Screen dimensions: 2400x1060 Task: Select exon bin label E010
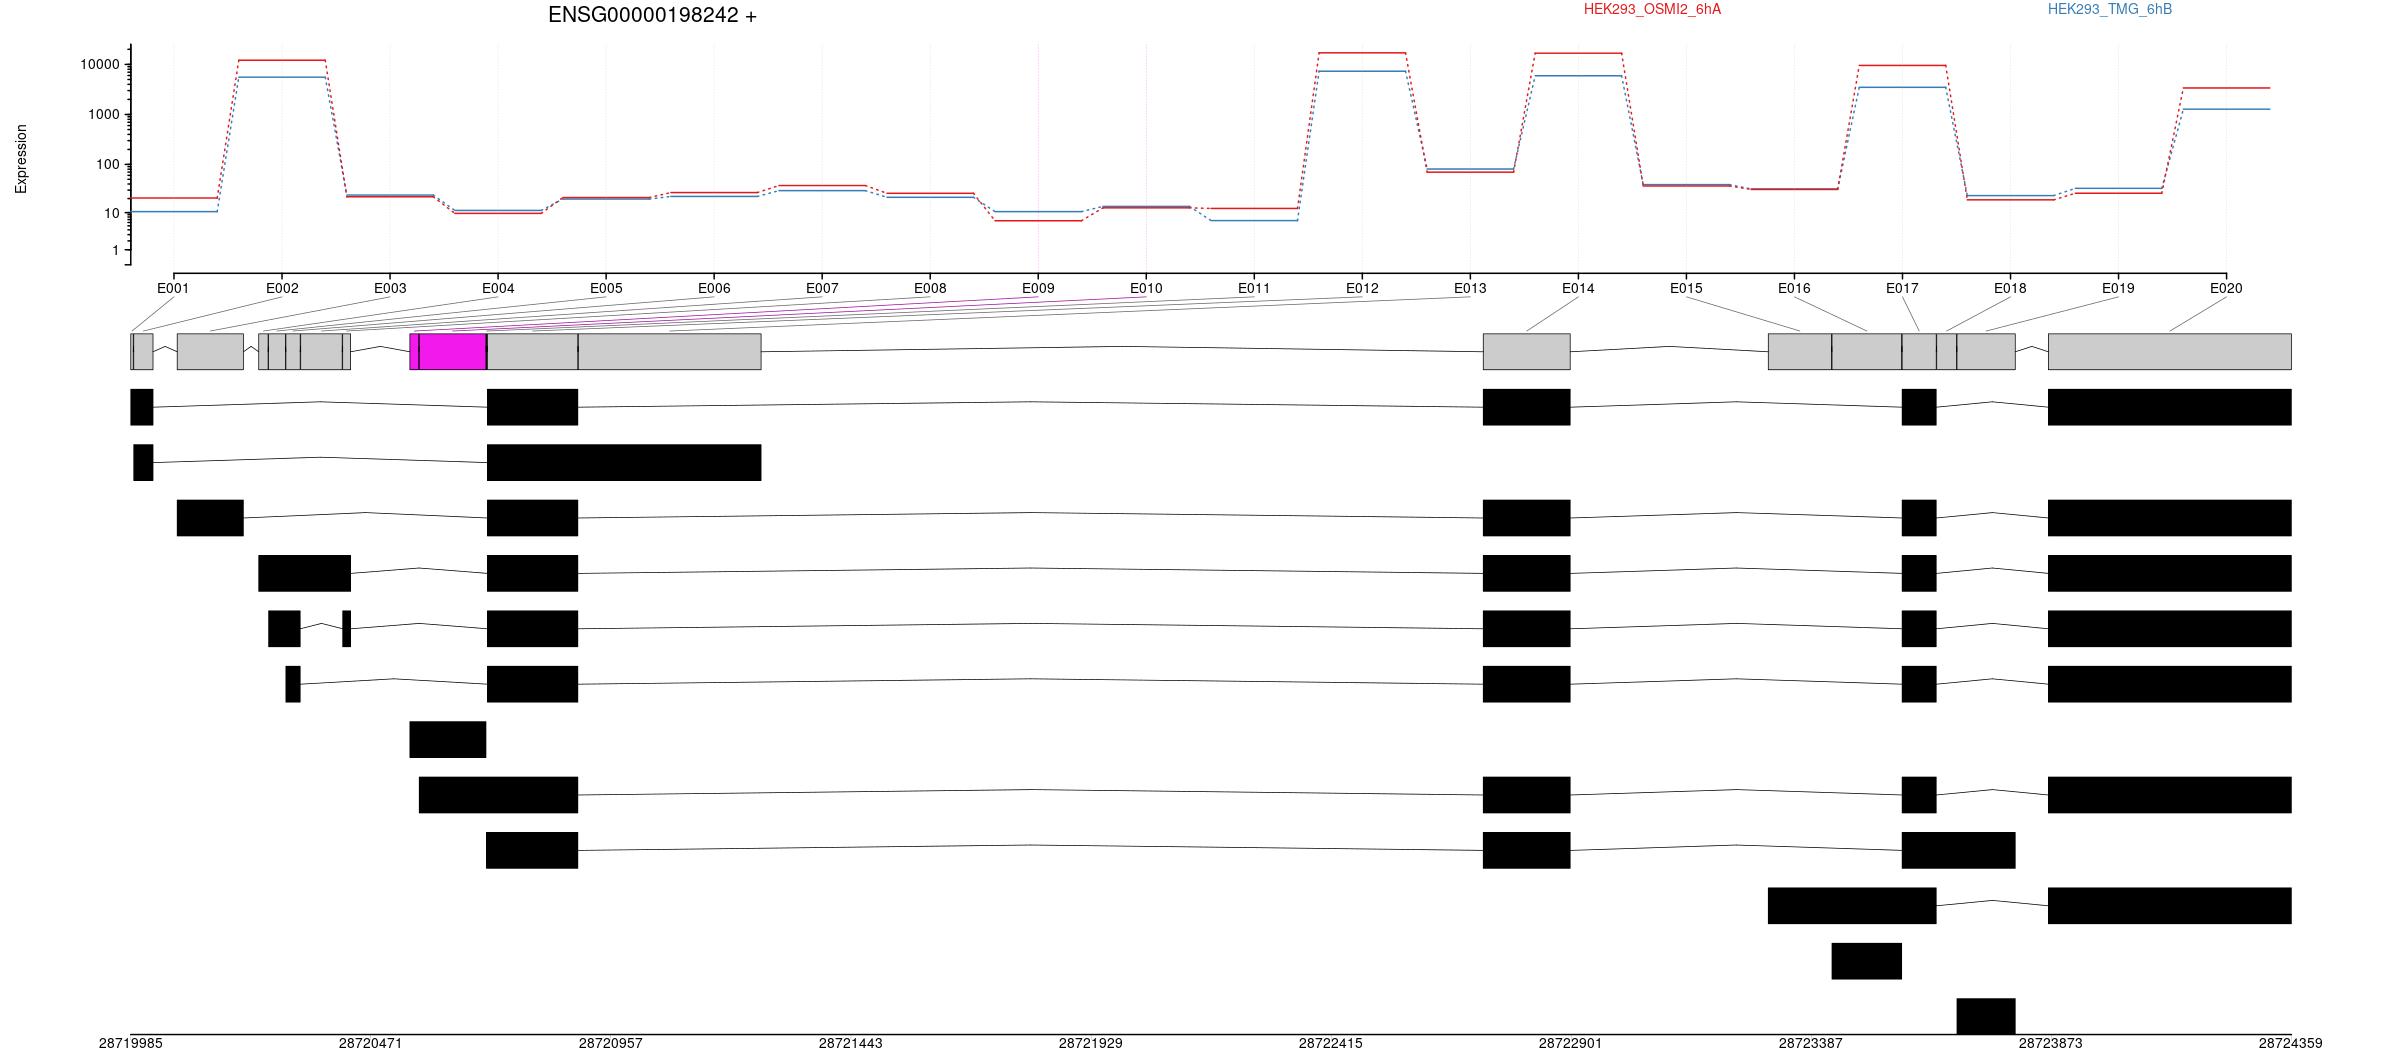[1146, 288]
